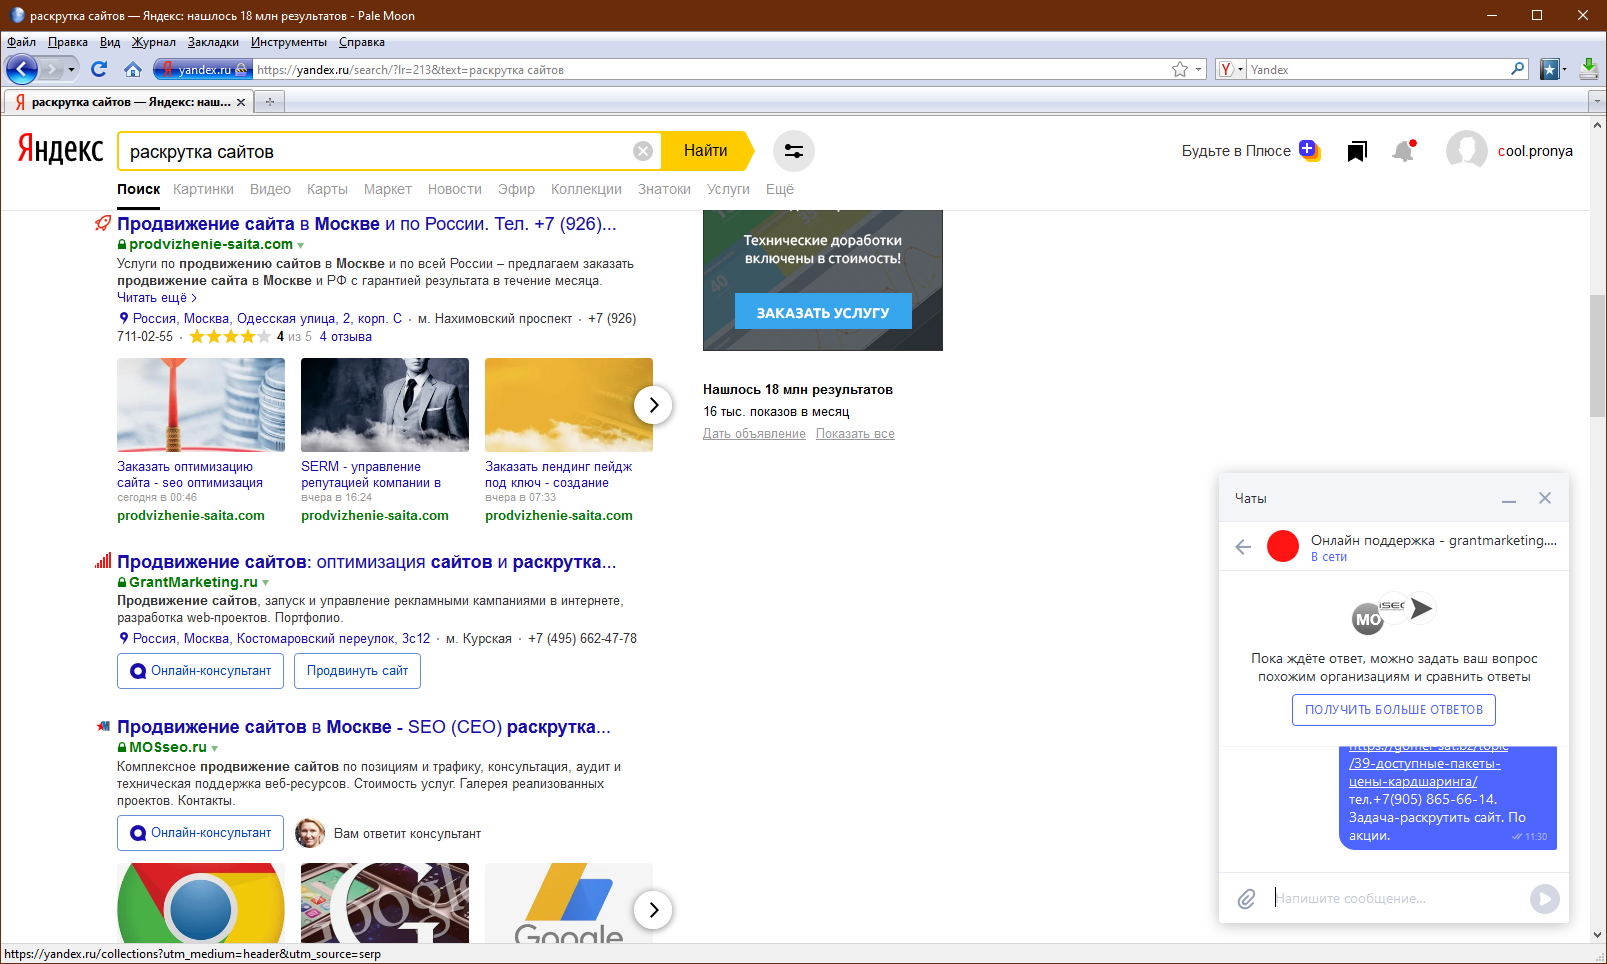The height and width of the screenshot is (964, 1607).
Task: Click the Будьте в Плюсе link
Action: click(1236, 151)
